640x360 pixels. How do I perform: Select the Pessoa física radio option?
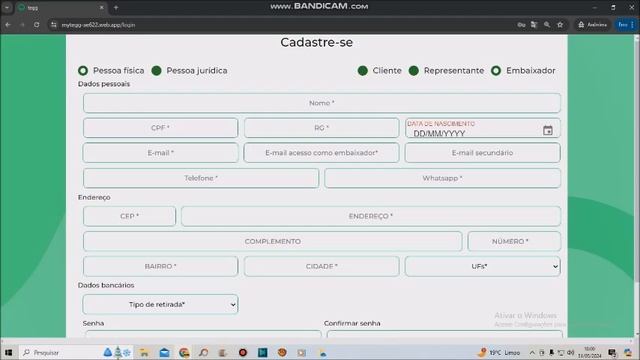pyautogui.click(x=83, y=71)
